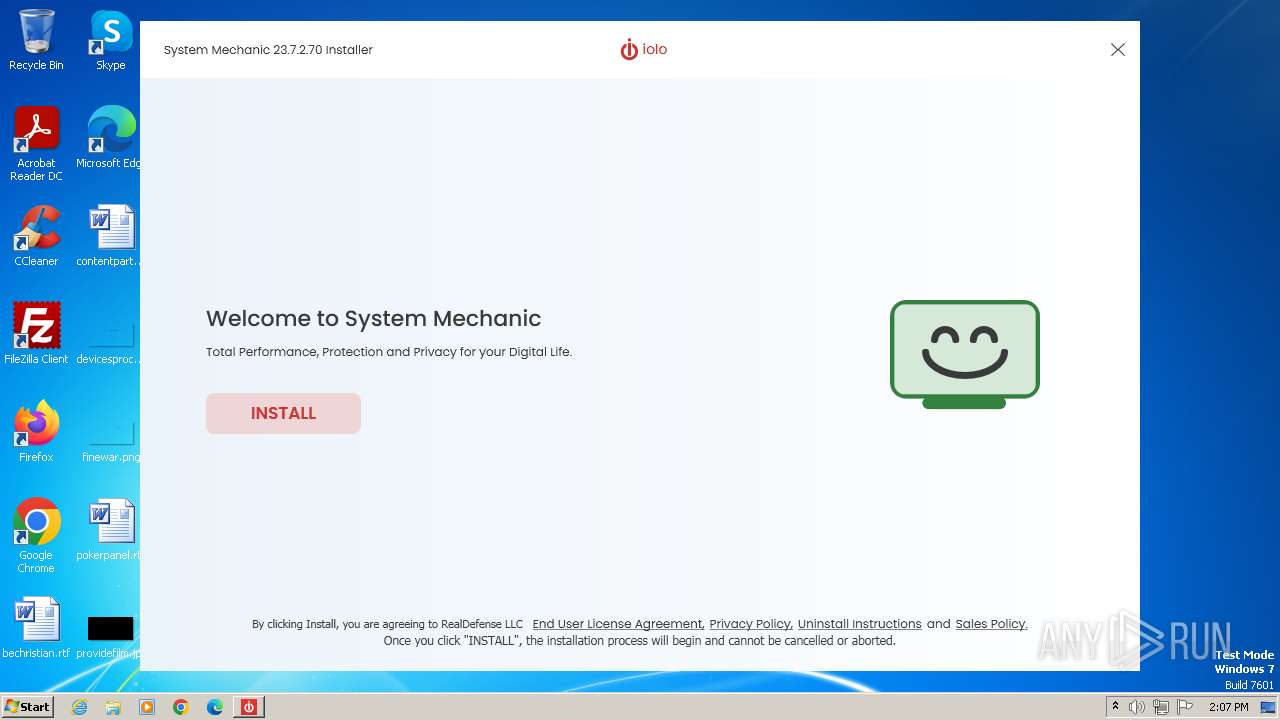The image size is (1280, 720).
Task: Click the smiling monitor illustration
Action: 965,354
